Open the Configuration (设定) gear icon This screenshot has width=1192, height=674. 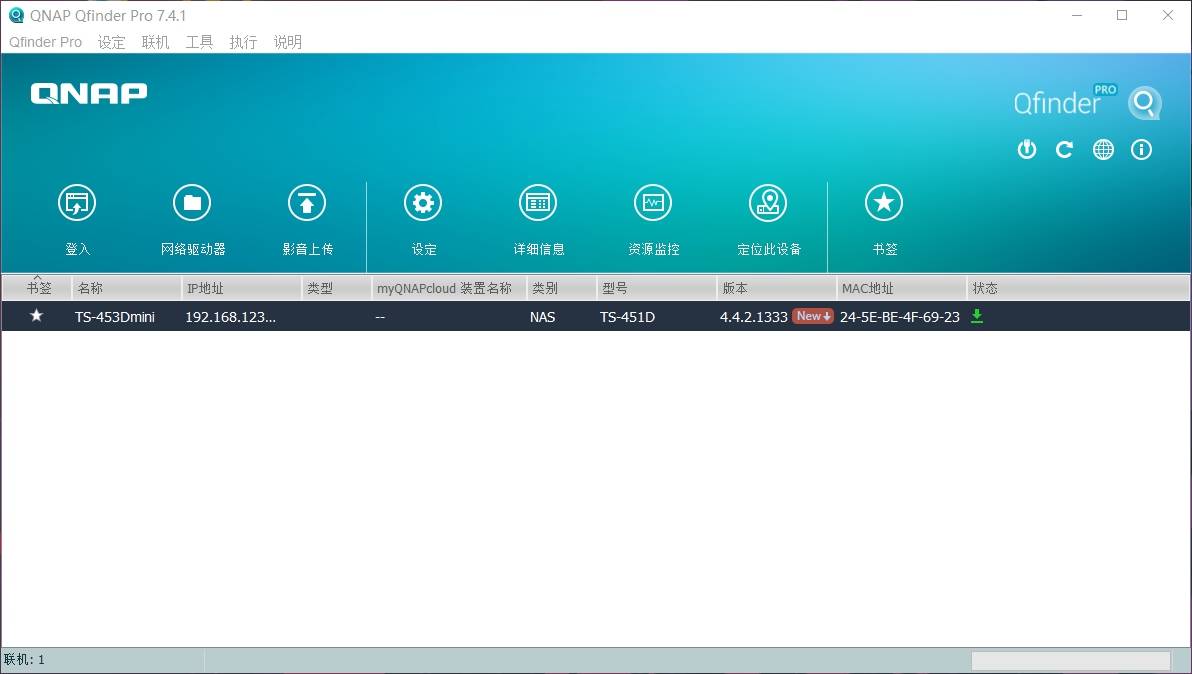coord(423,203)
